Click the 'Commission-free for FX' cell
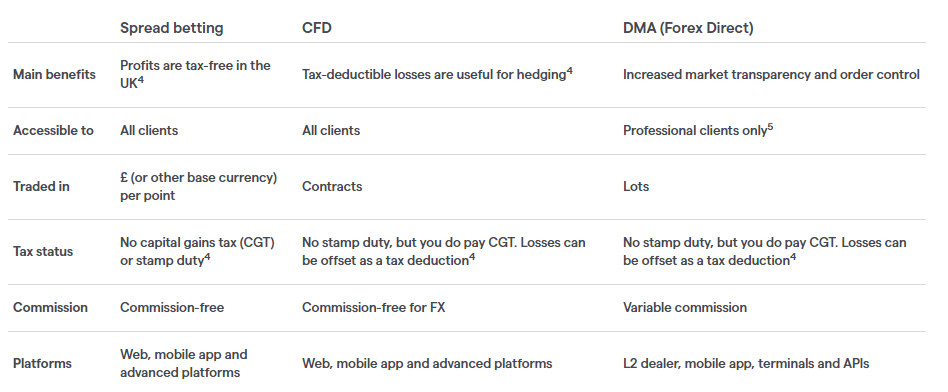948x392 pixels. (x=374, y=307)
